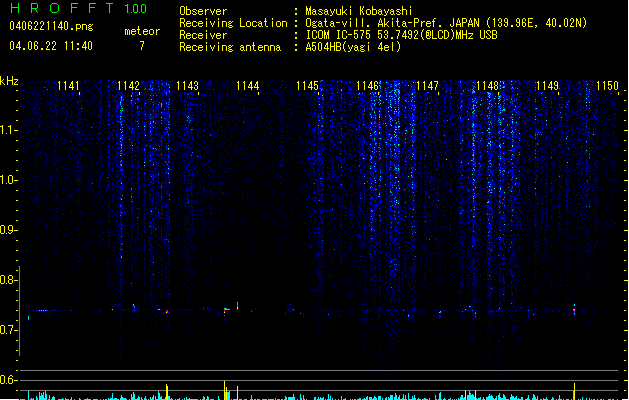Click the HROFFT 1.0.0 title text
629x400 pixels.
(79, 8)
